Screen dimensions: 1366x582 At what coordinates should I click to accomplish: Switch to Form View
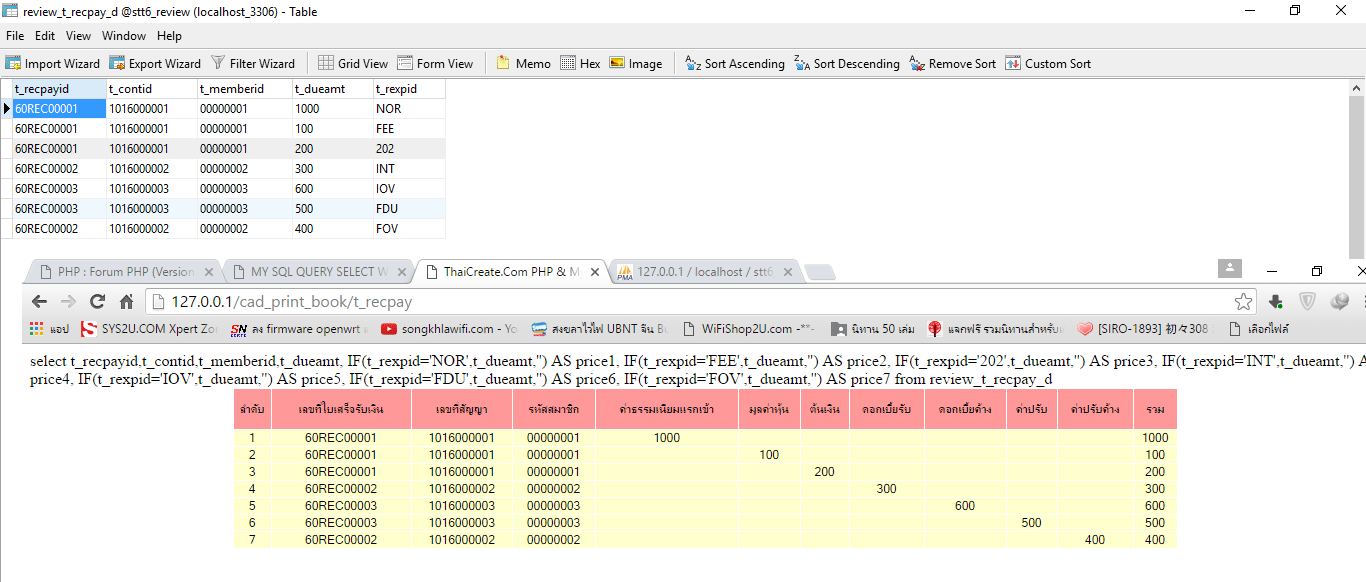click(x=435, y=63)
